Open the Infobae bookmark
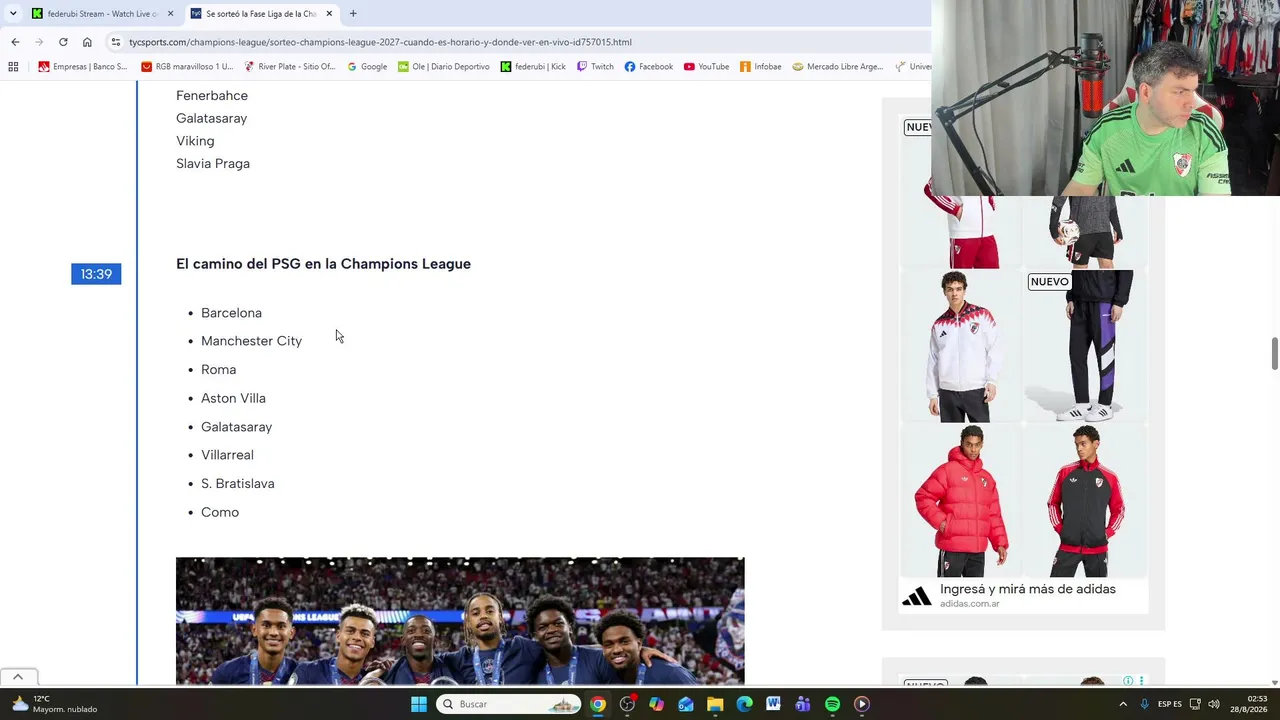The width and height of the screenshot is (1280, 720). [761, 67]
